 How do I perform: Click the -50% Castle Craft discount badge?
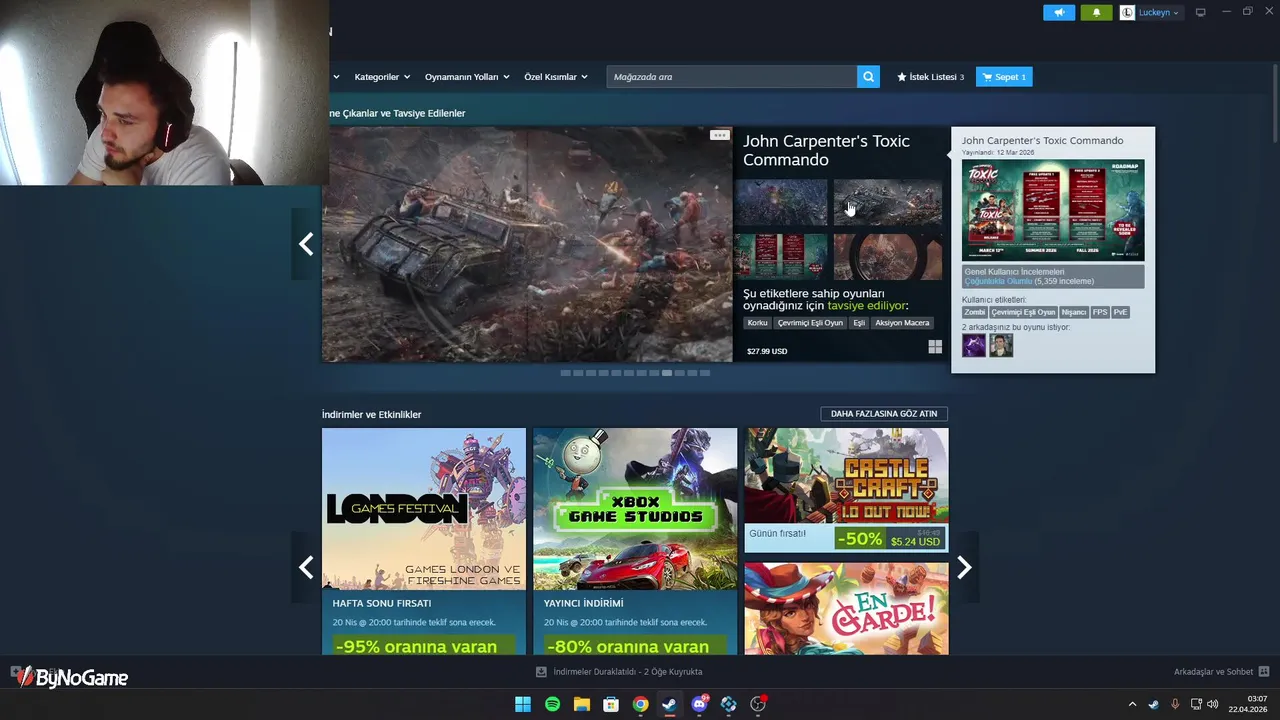click(x=860, y=540)
